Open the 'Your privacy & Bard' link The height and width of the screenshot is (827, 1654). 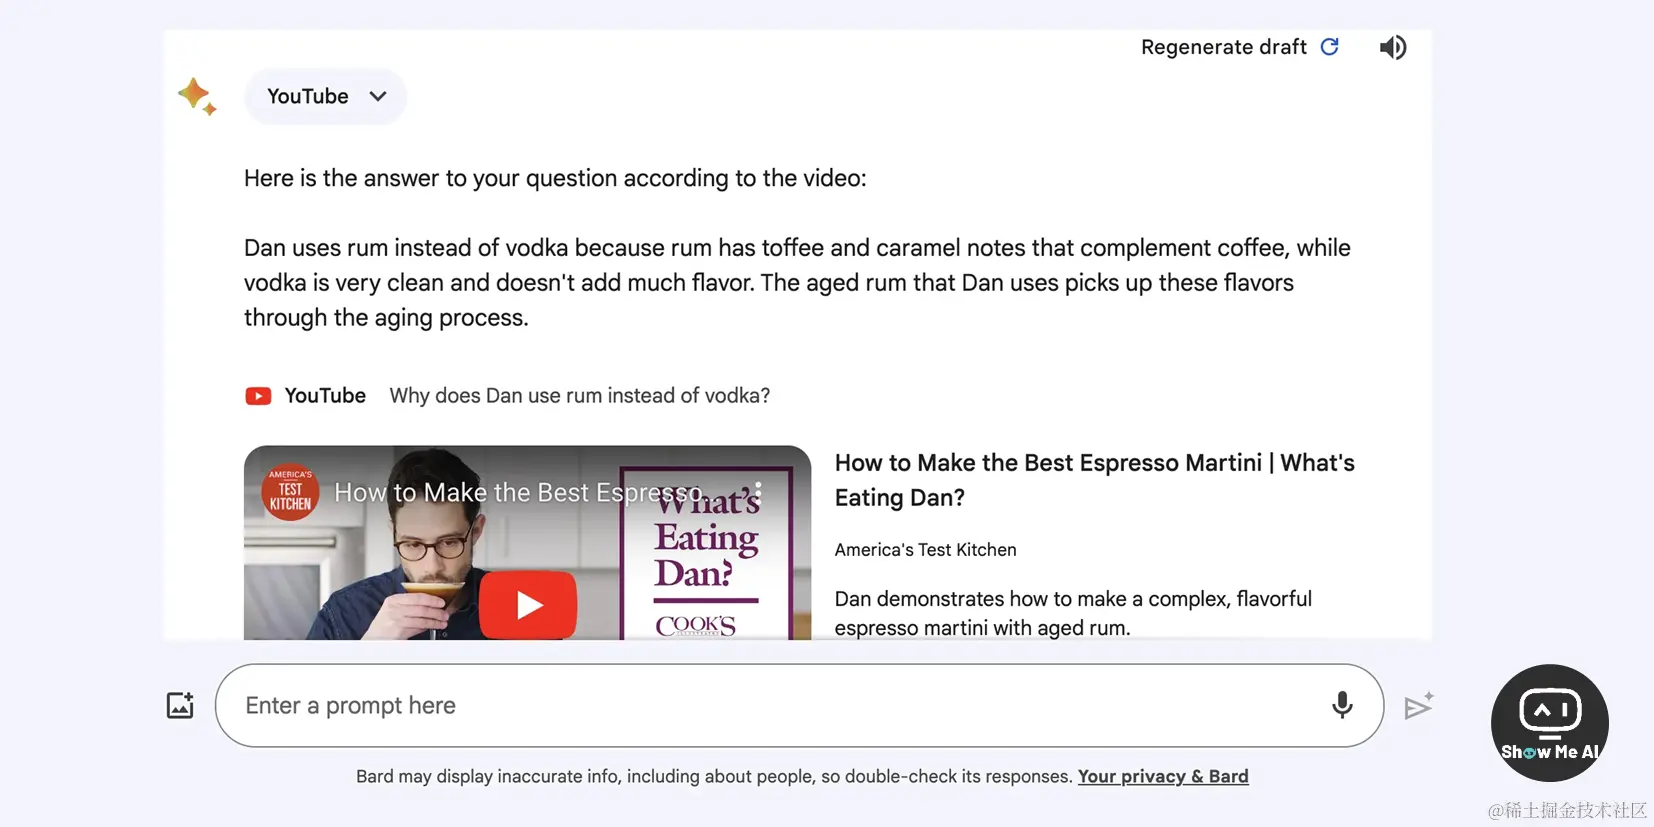click(x=1163, y=776)
